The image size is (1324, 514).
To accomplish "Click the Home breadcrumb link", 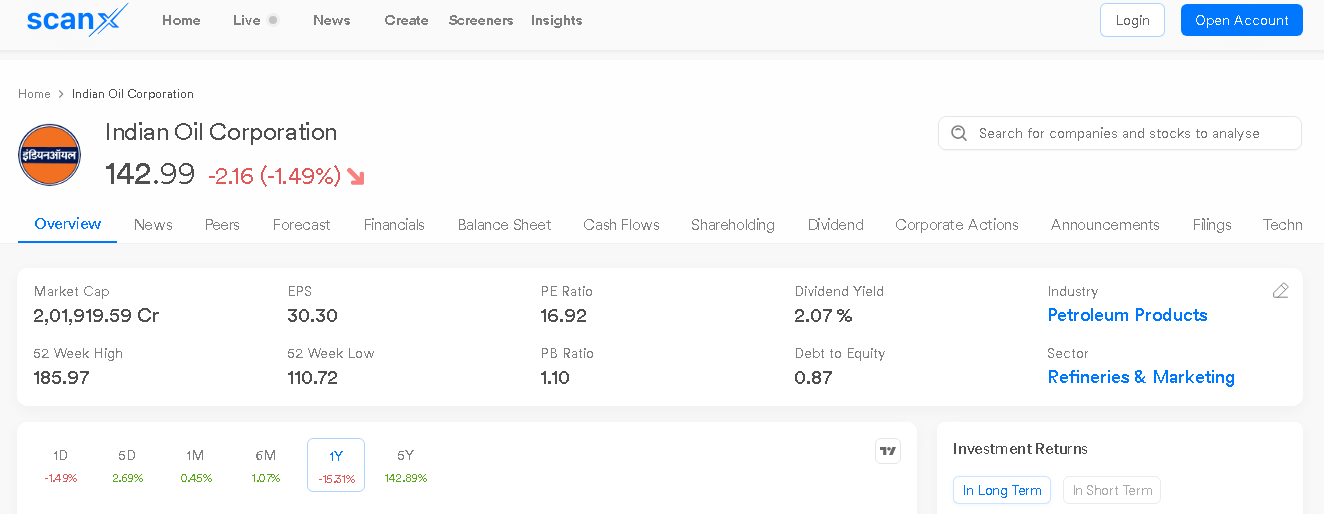I will (x=34, y=94).
